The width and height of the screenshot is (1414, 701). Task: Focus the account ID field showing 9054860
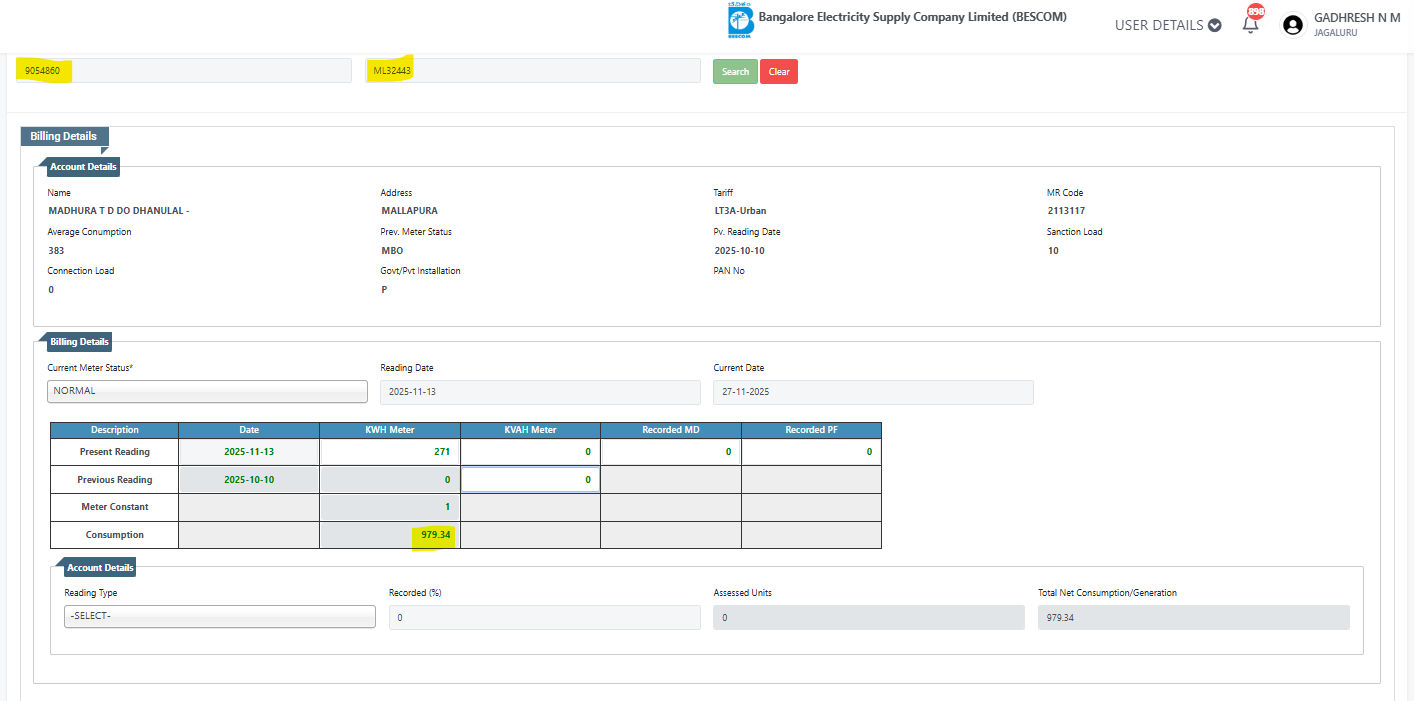click(x=184, y=71)
